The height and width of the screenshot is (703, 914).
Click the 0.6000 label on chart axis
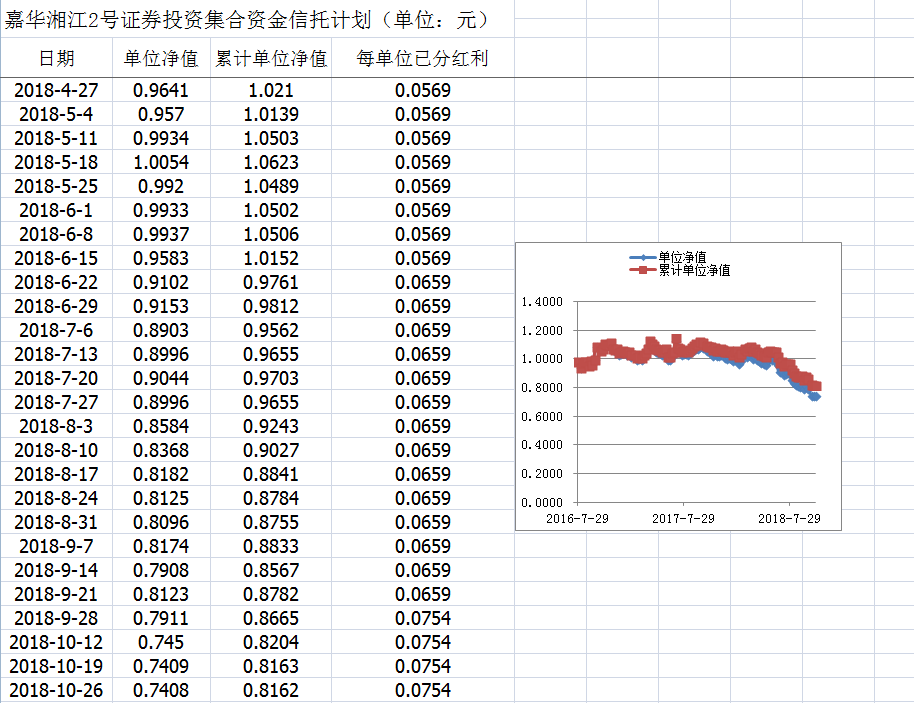point(542,416)
